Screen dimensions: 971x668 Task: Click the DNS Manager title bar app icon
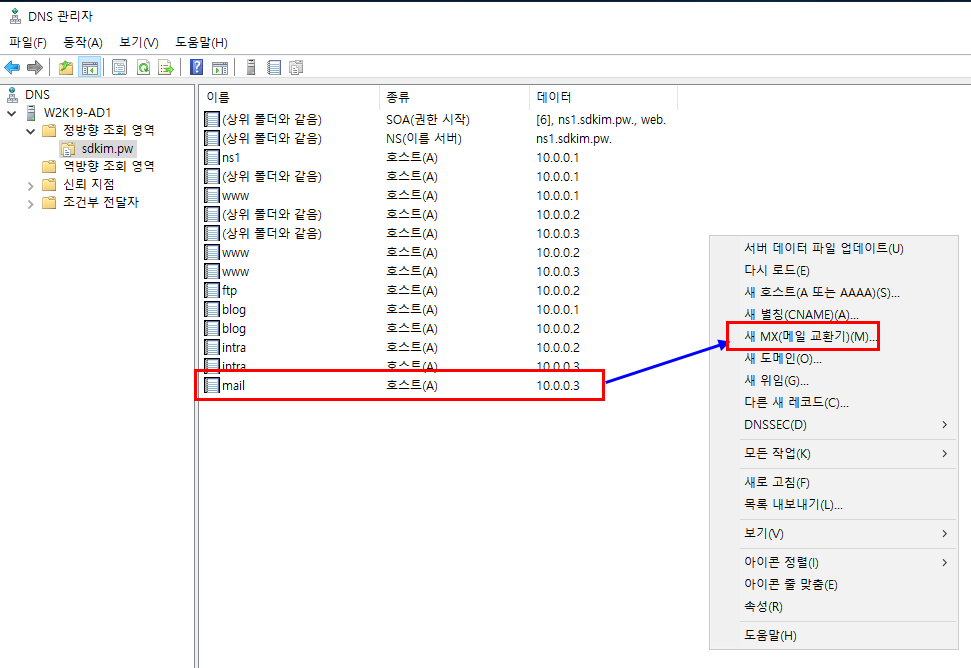(x=15, y=16)
